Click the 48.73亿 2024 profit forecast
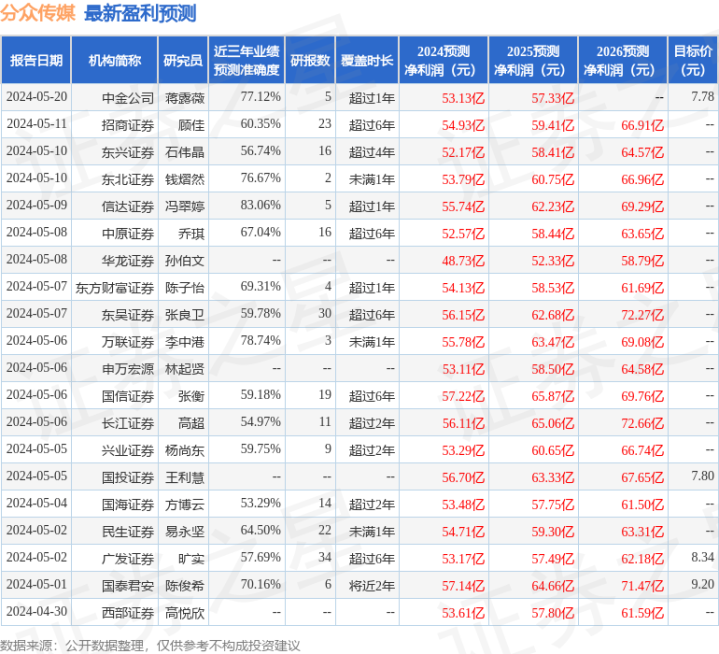Screen dimensions: 719x654 point(463,260)
